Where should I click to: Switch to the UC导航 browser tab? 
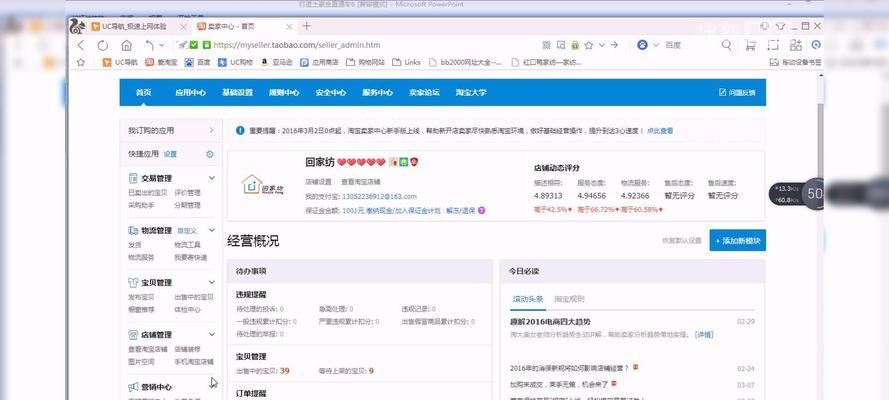pos(134,27)
